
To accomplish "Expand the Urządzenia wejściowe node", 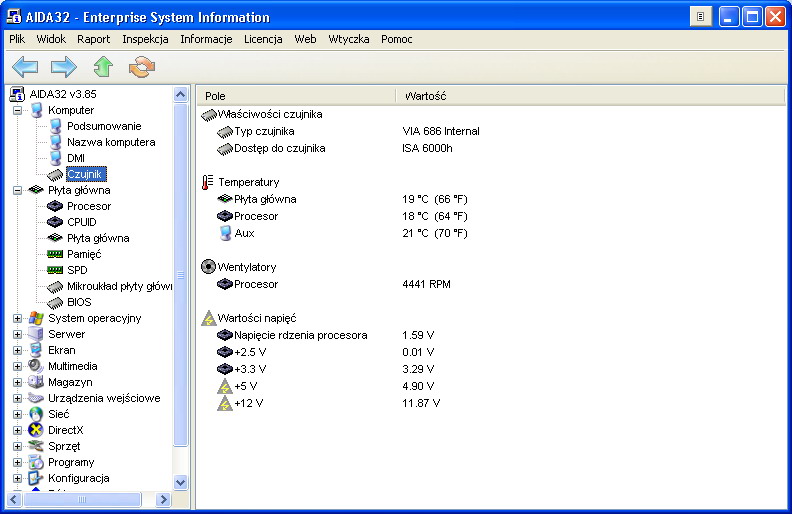I will (x=17, y=398).
